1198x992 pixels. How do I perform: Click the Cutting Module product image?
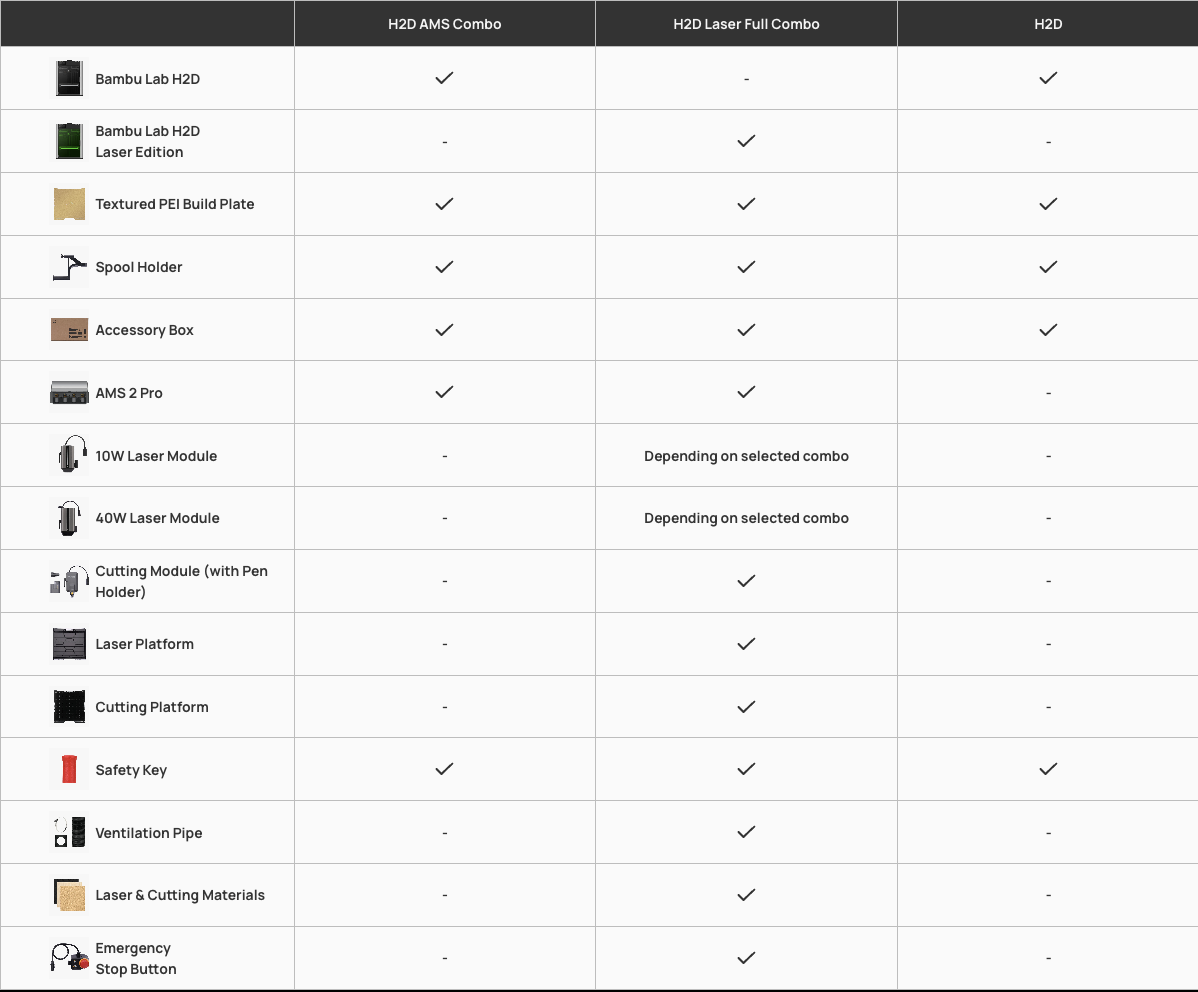(69, 581)
